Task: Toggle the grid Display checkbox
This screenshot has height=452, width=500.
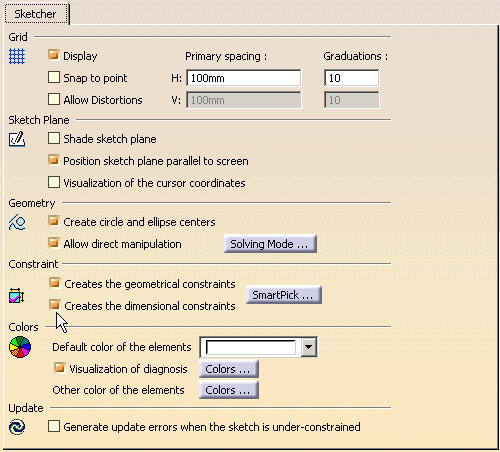Action: (54, 55)
